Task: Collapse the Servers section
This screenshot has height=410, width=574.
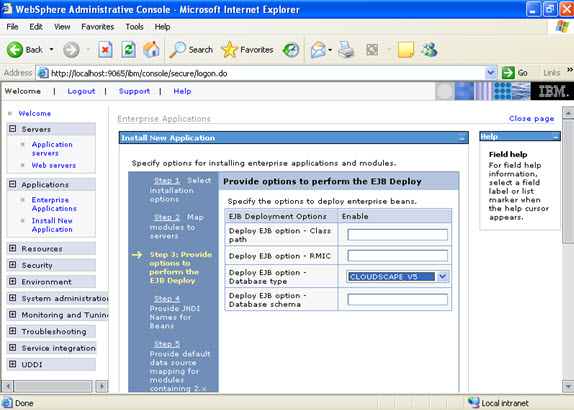Action: point(12,129)
